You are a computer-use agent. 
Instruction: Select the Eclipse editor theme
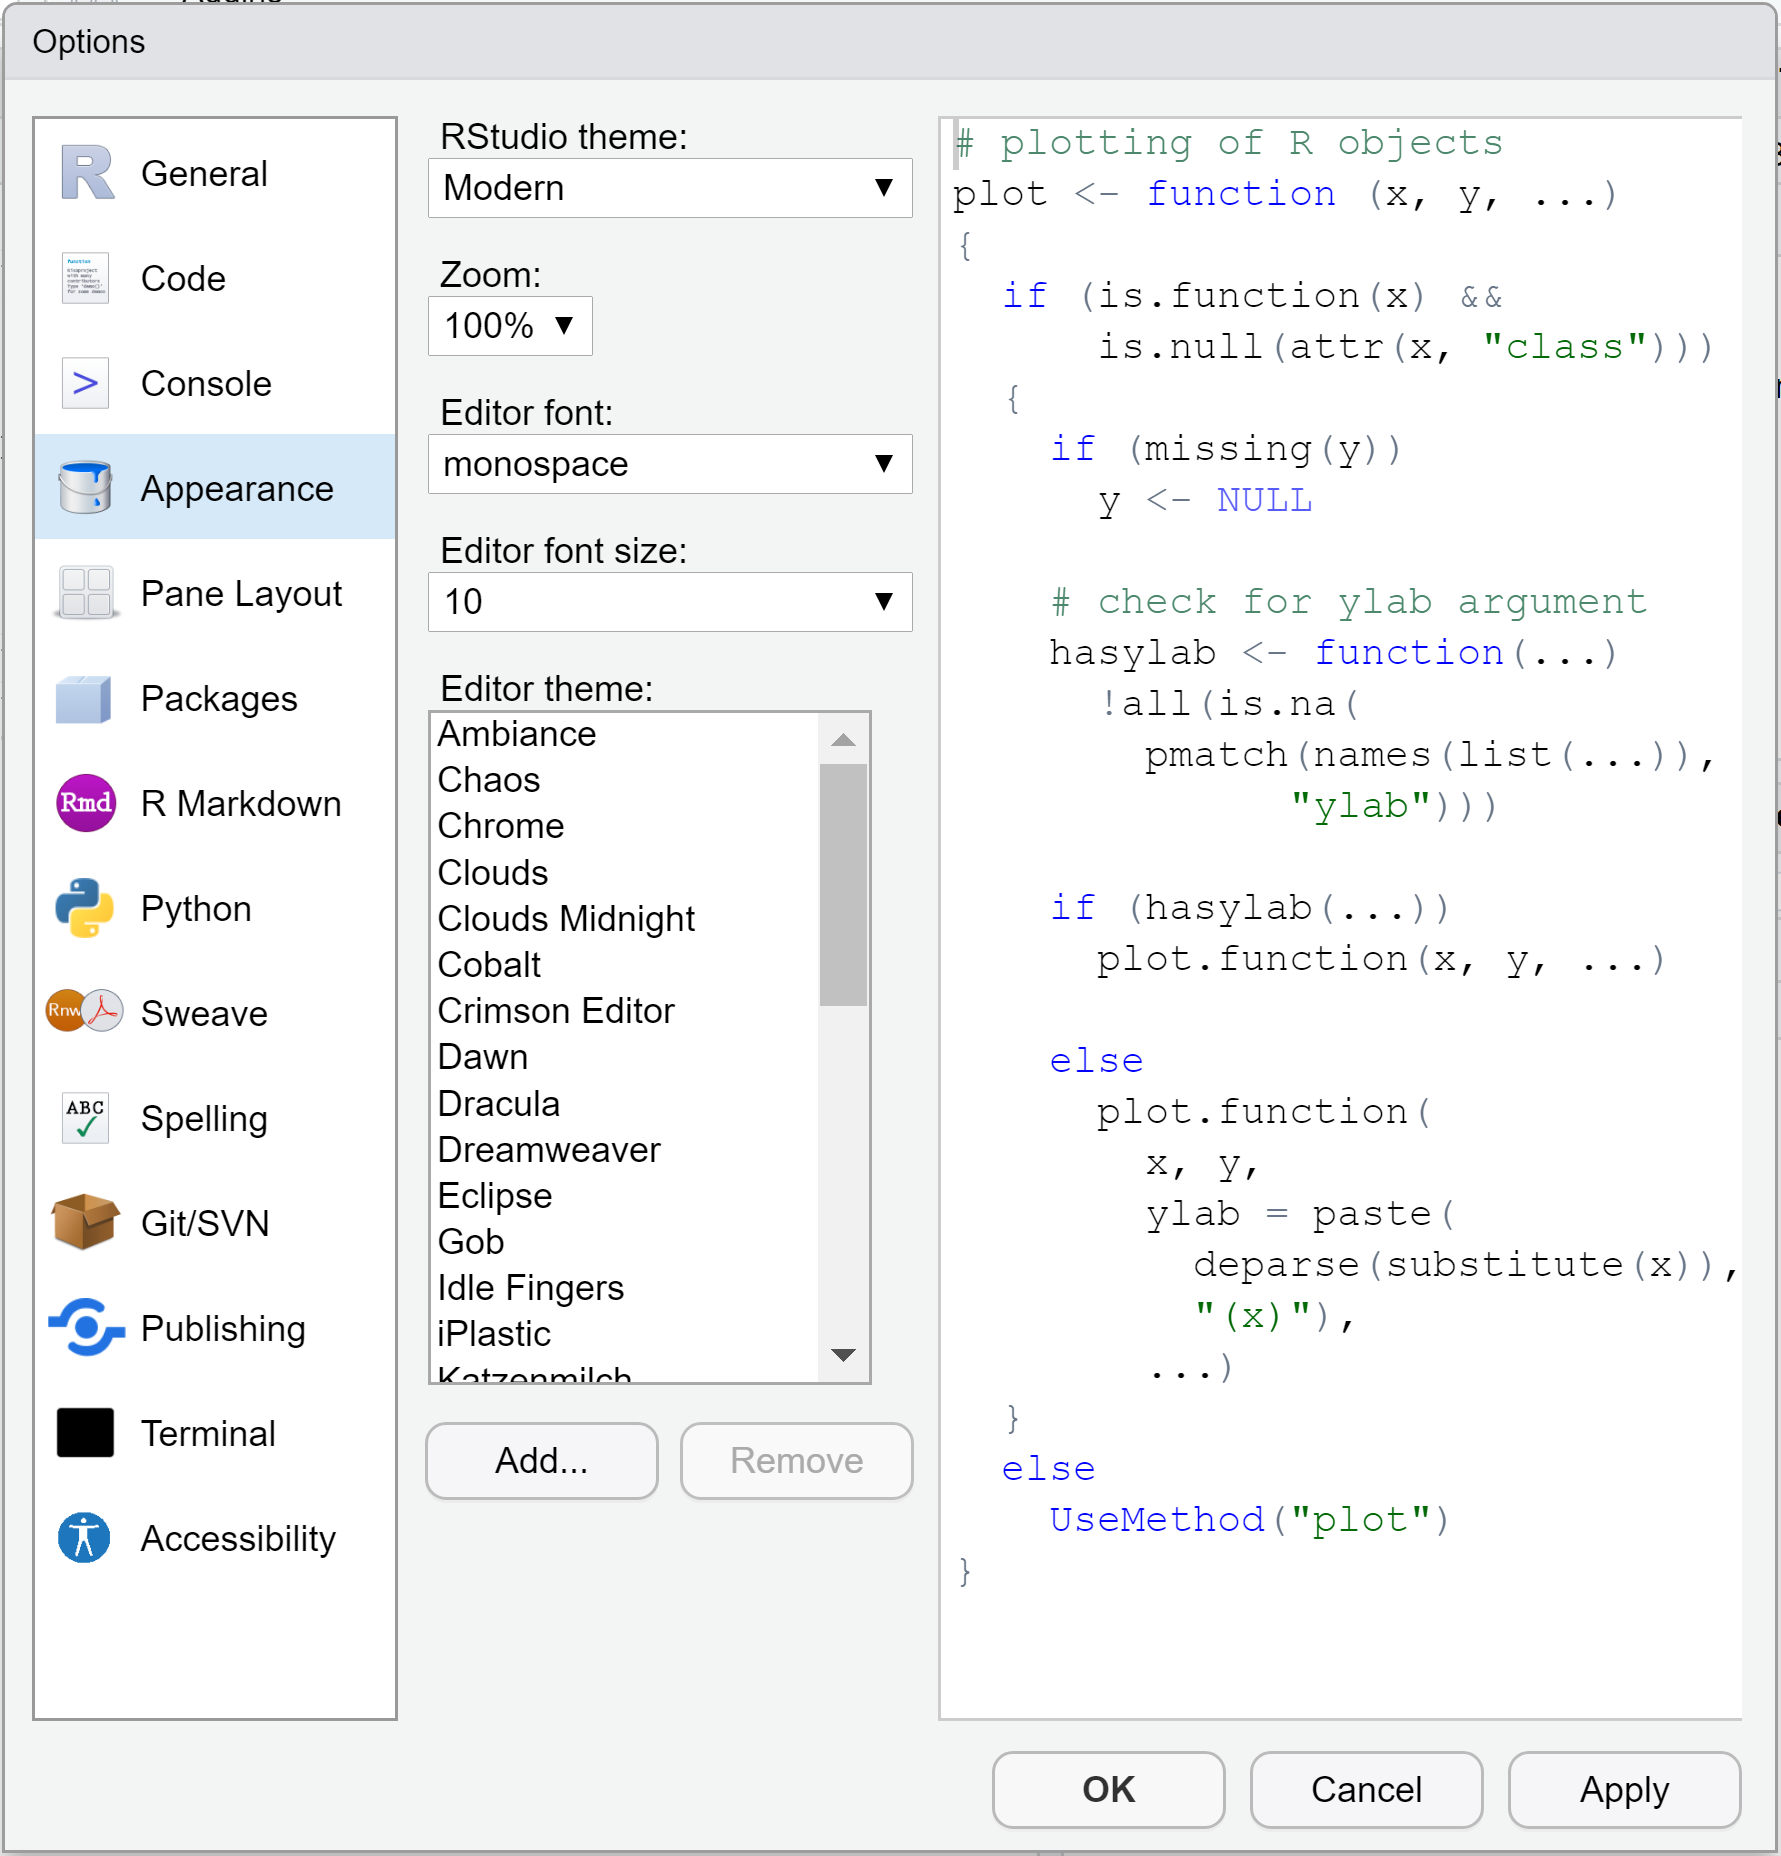625,1196
